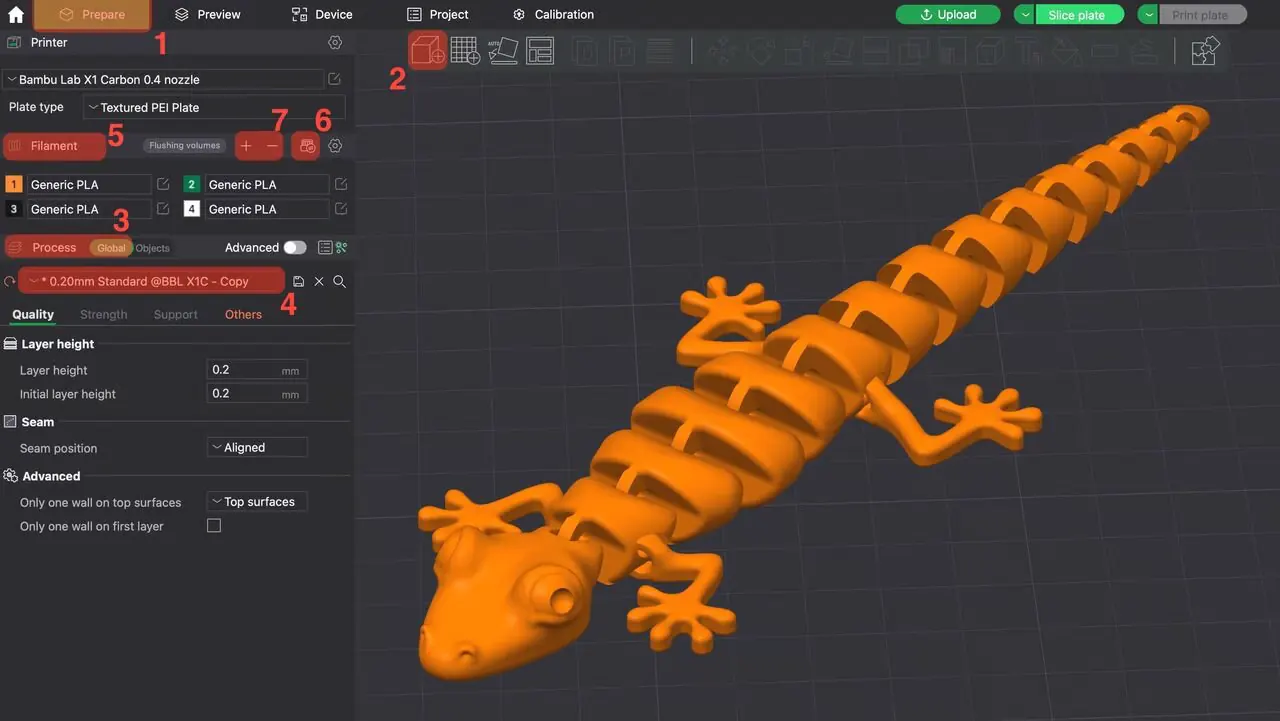Image resolution: width=1280 pixels, height=721 pixels.
Task: Click the Print plate button
Action: (x=1203, y=15)
